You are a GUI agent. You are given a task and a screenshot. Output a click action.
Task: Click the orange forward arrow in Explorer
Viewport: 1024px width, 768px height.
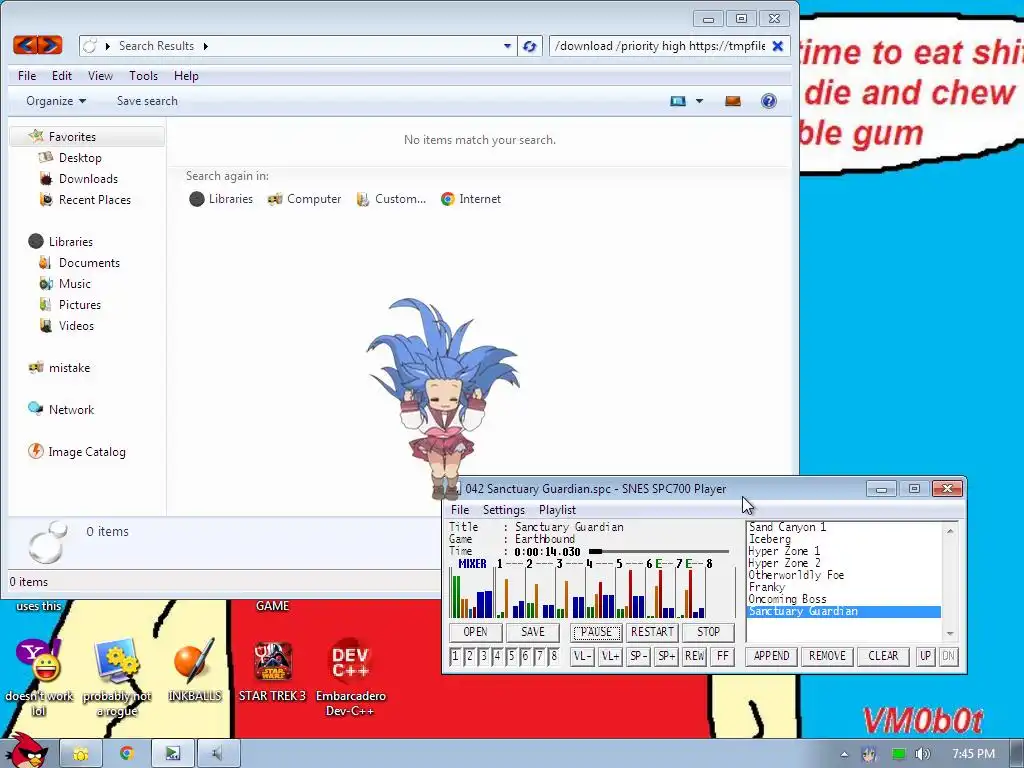50,45
